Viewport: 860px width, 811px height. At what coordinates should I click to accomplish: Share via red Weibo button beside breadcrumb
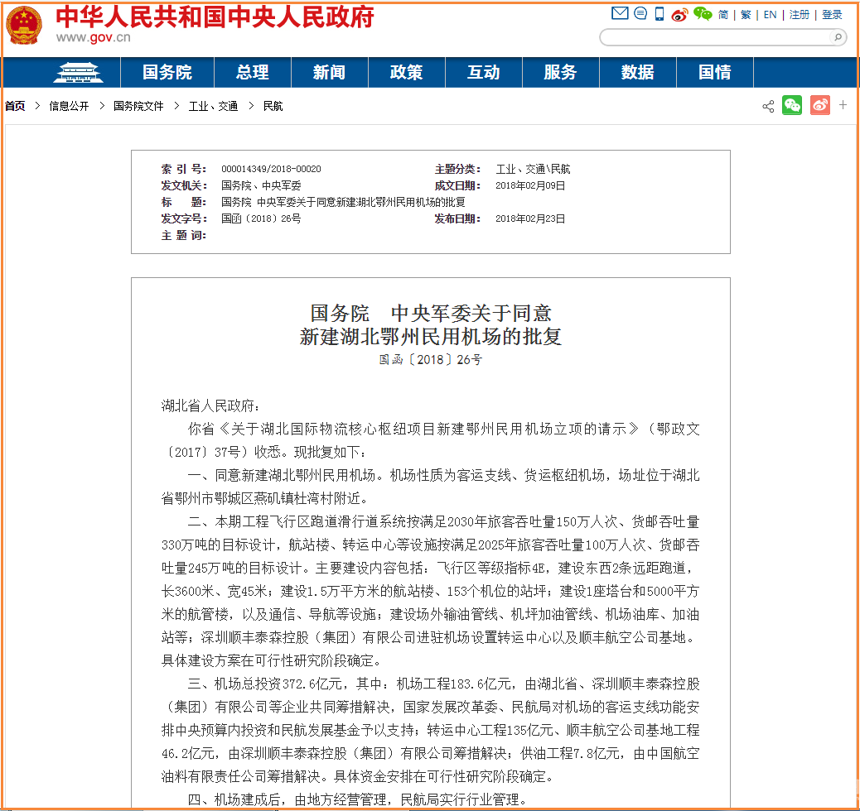coord(820,105)
